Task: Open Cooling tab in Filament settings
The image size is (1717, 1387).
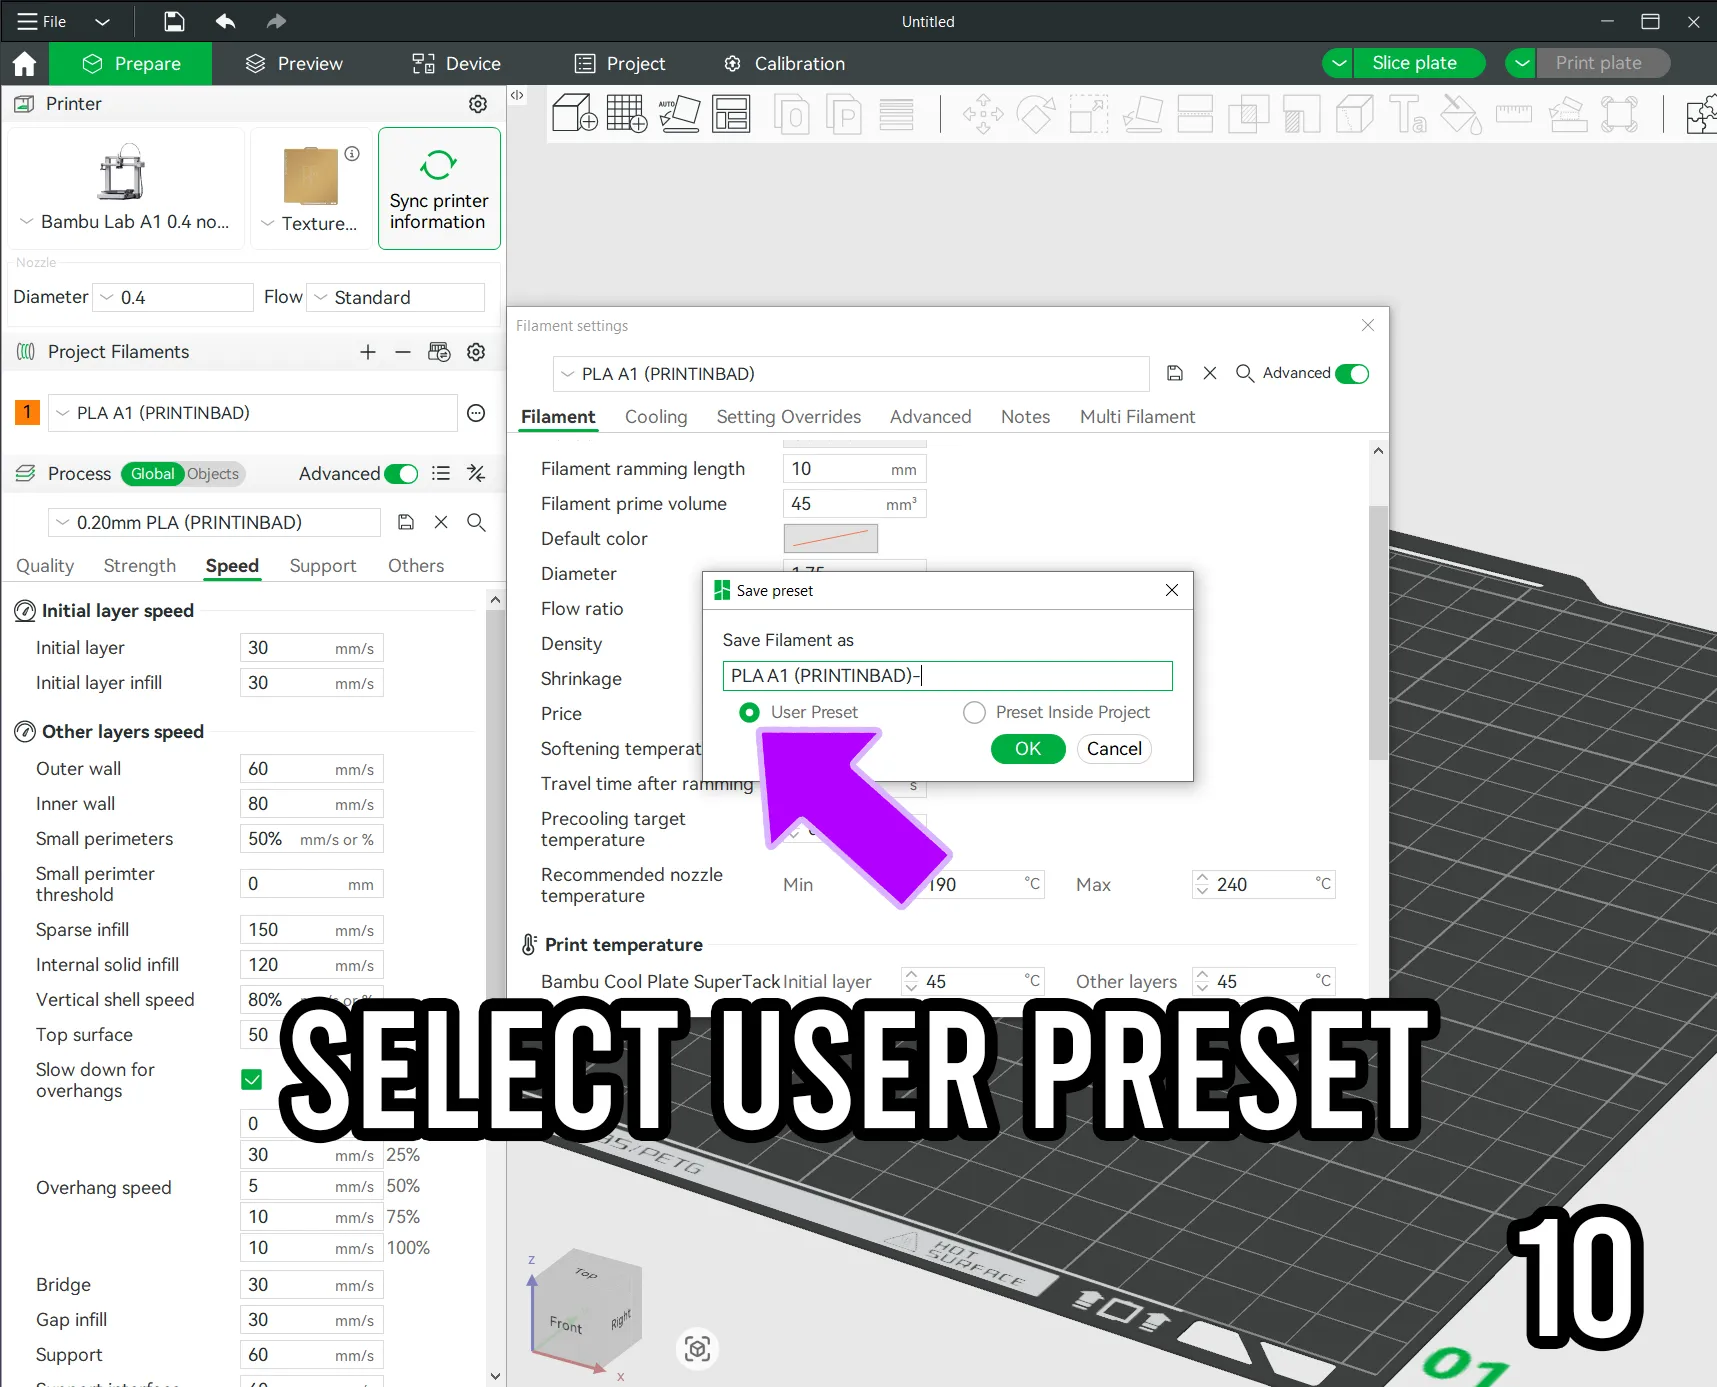Action: [x=656, y=417]
